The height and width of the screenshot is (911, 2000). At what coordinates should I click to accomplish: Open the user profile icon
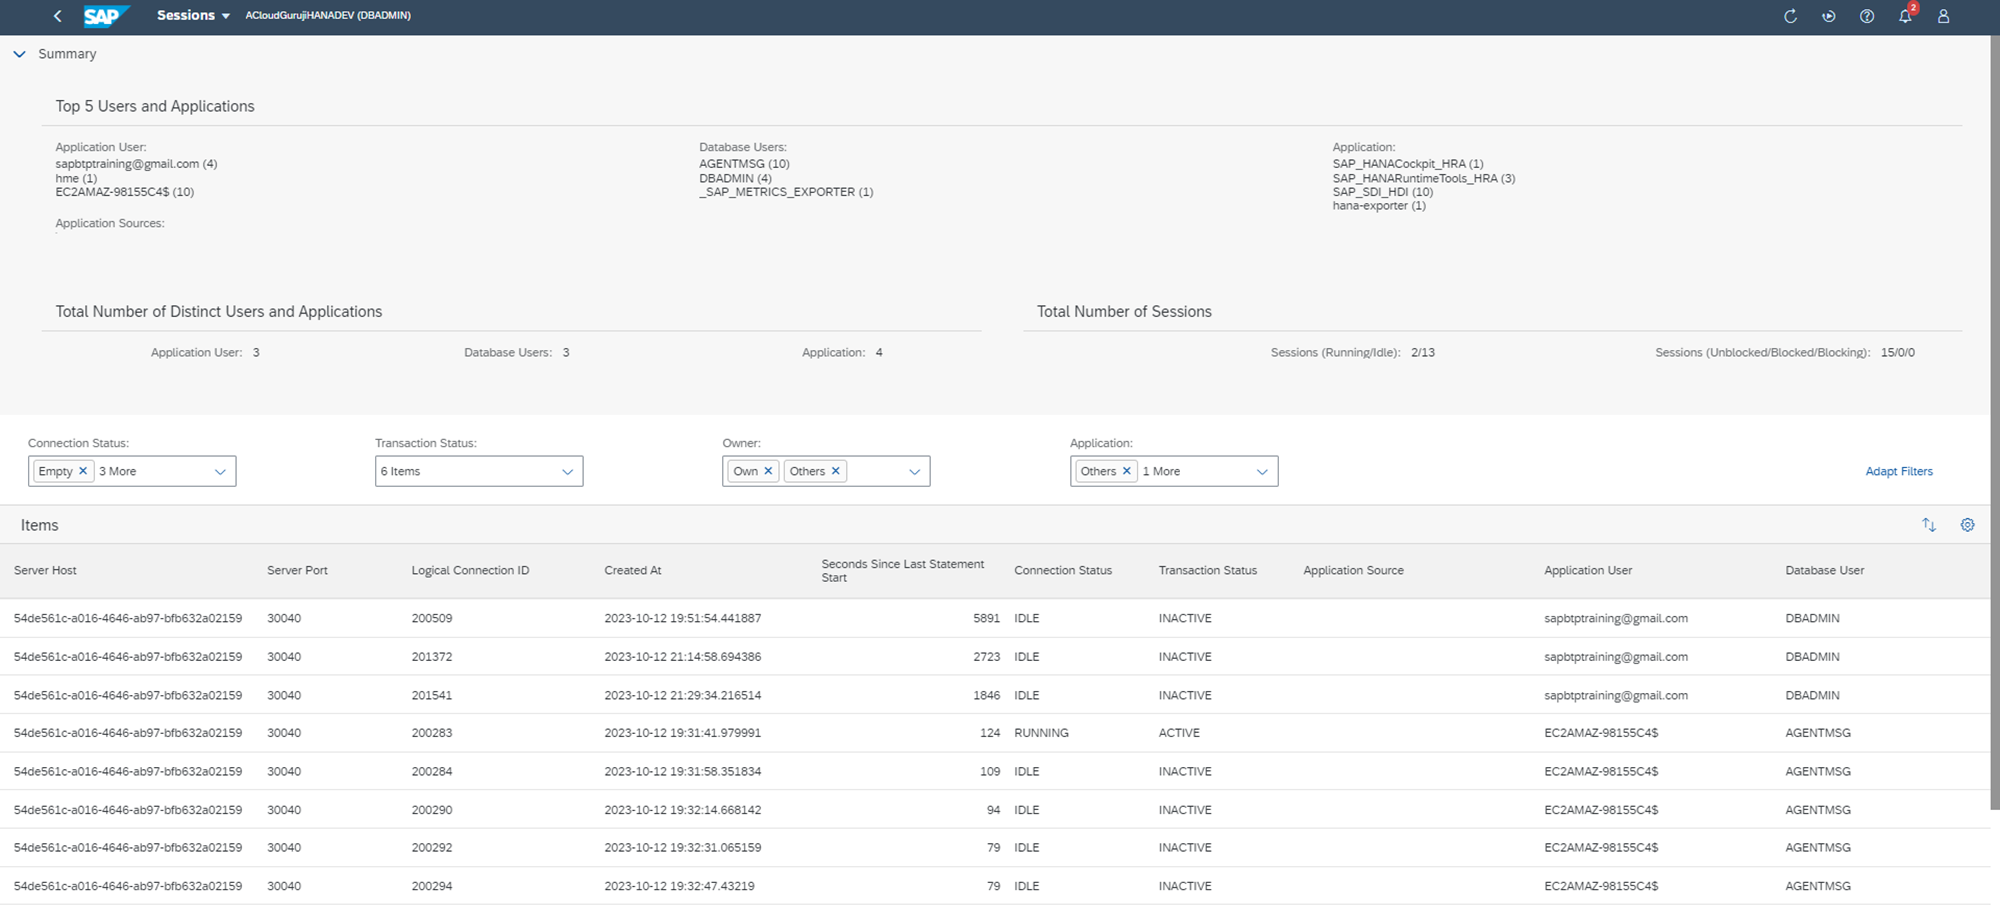pos(1943,16)
